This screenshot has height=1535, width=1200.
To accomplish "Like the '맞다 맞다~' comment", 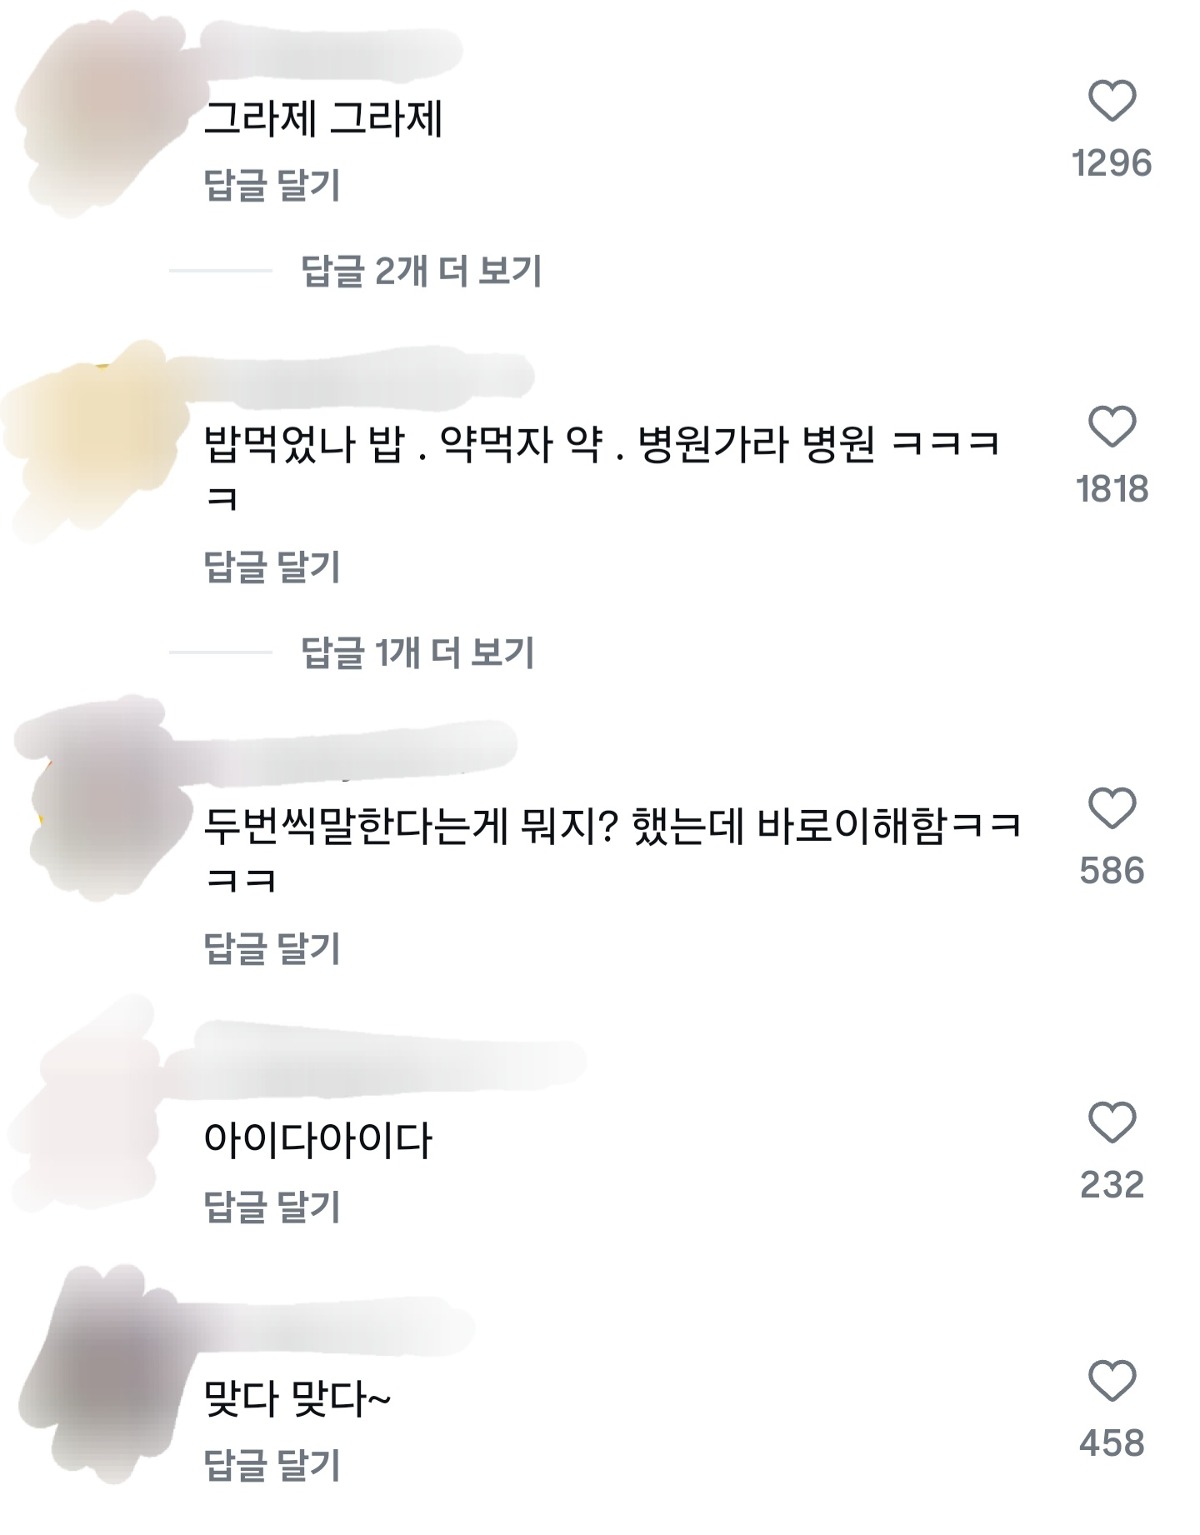I will pyautogui.click(x=1112, y=1381).
